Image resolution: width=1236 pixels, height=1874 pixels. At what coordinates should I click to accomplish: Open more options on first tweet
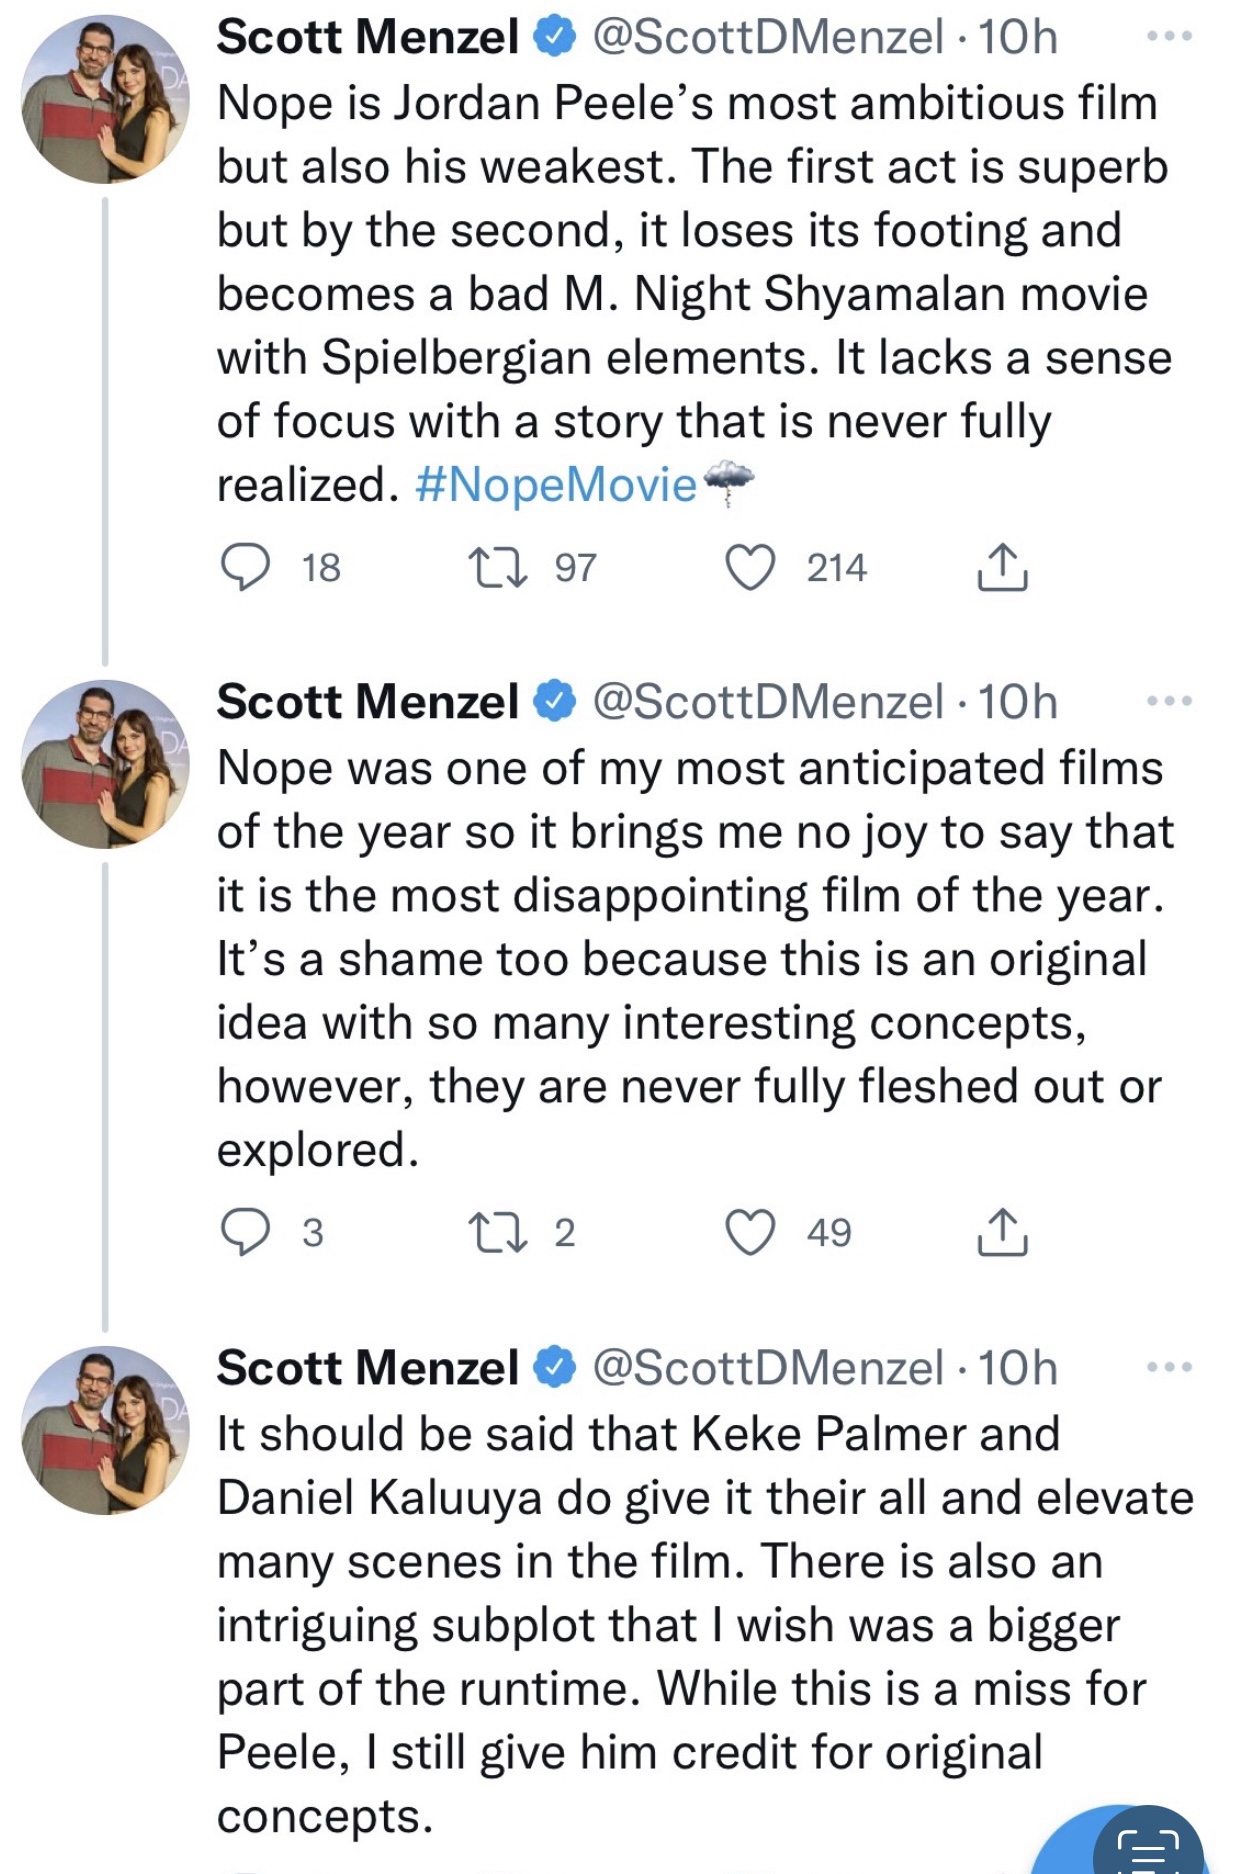pyautogui.click(x=1169, y=36)
